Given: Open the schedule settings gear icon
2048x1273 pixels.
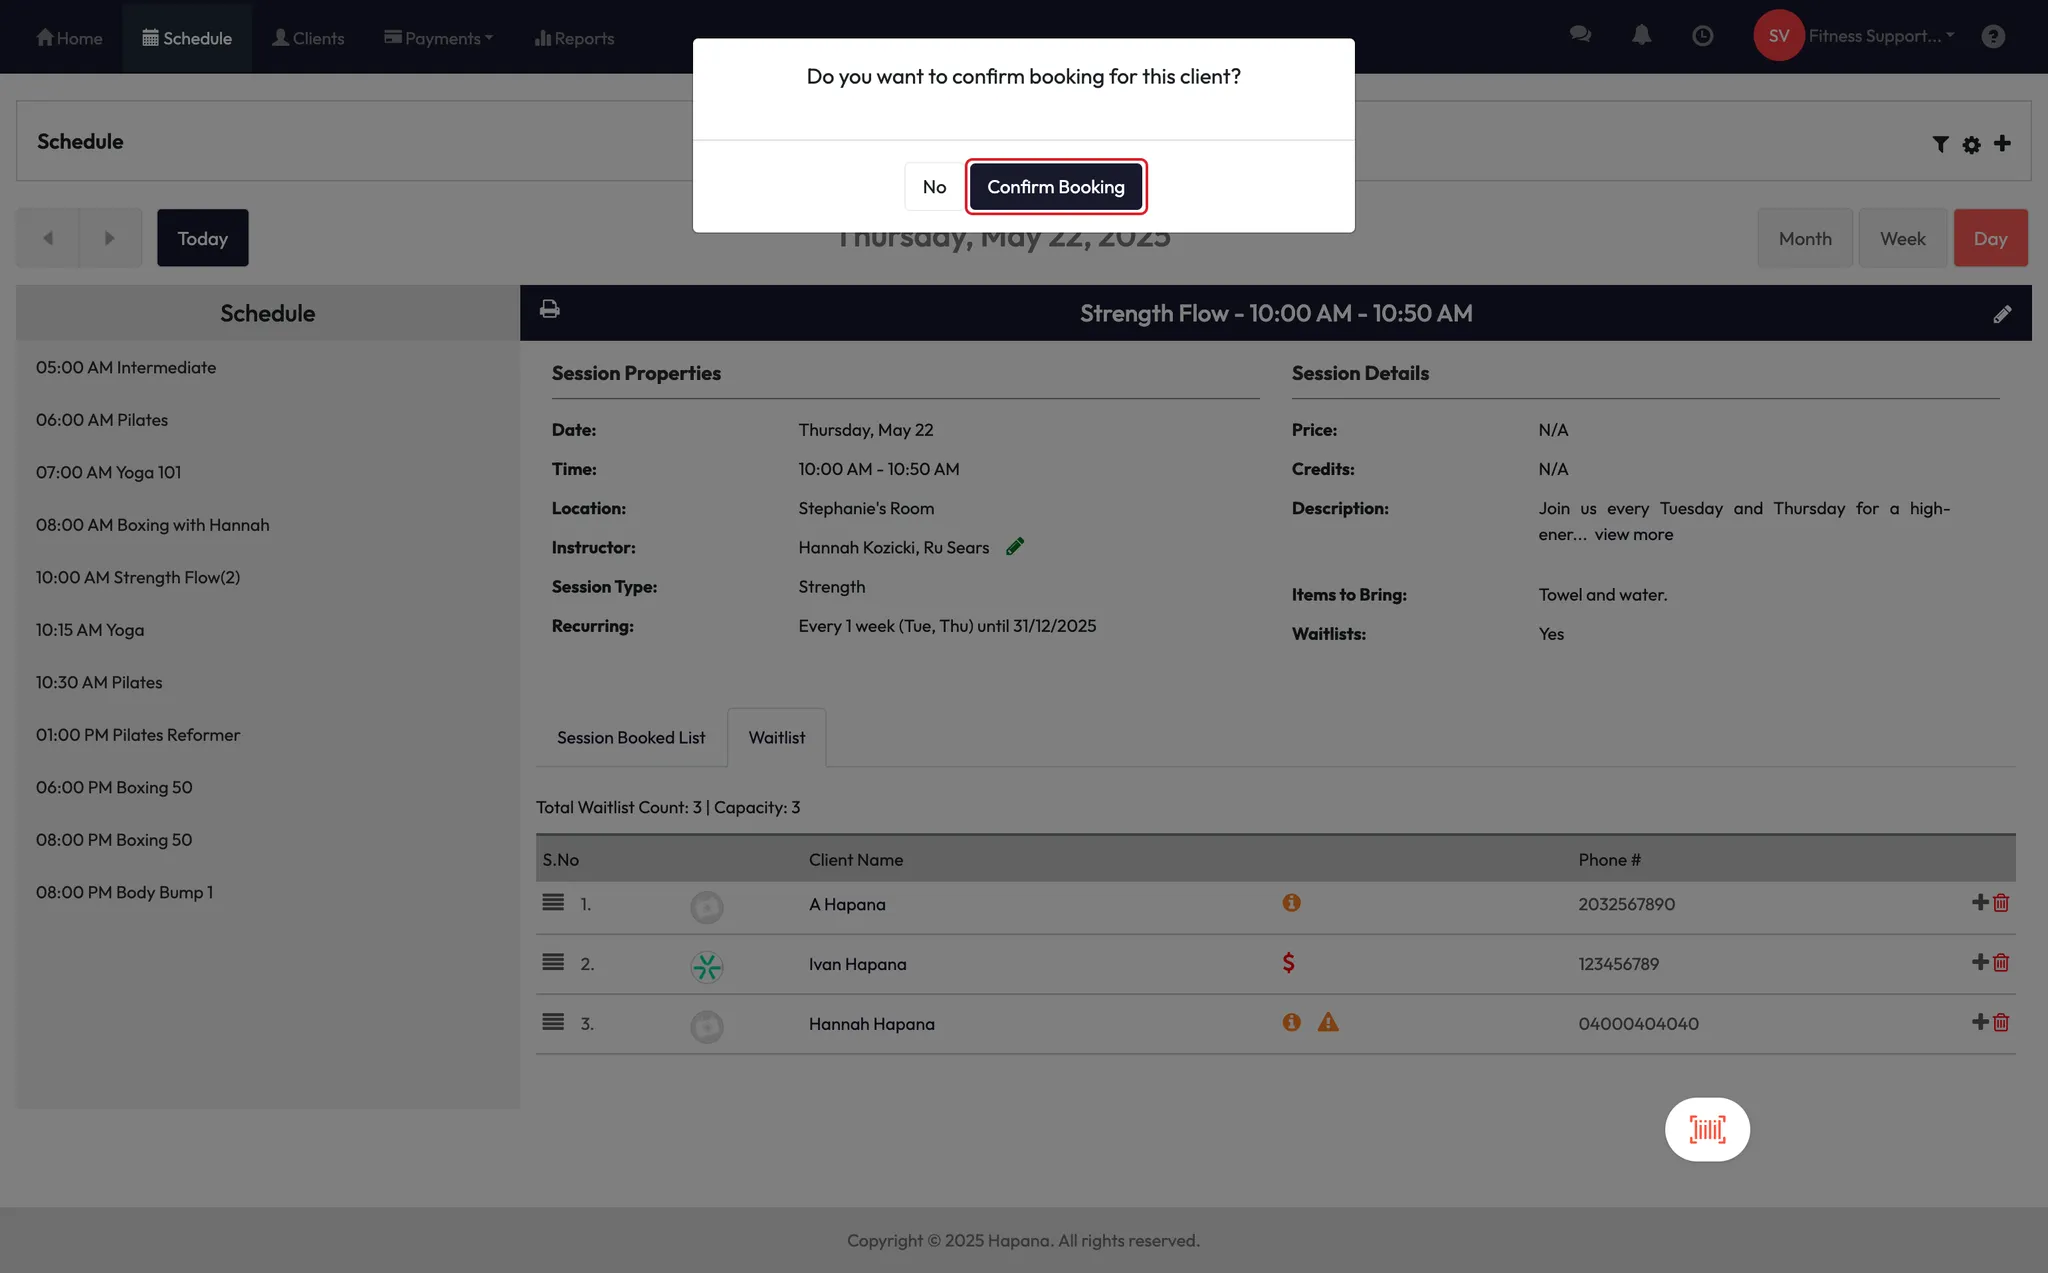Looking at the screenshot, I should click(x=1971, y=145).
